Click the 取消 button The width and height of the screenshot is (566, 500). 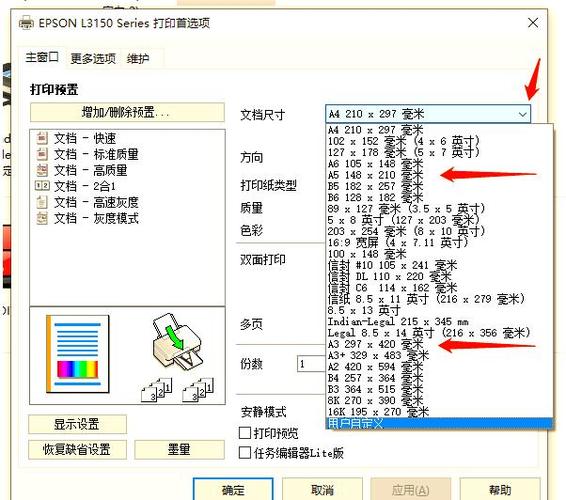pyautogui.click(x=322, y=490)
